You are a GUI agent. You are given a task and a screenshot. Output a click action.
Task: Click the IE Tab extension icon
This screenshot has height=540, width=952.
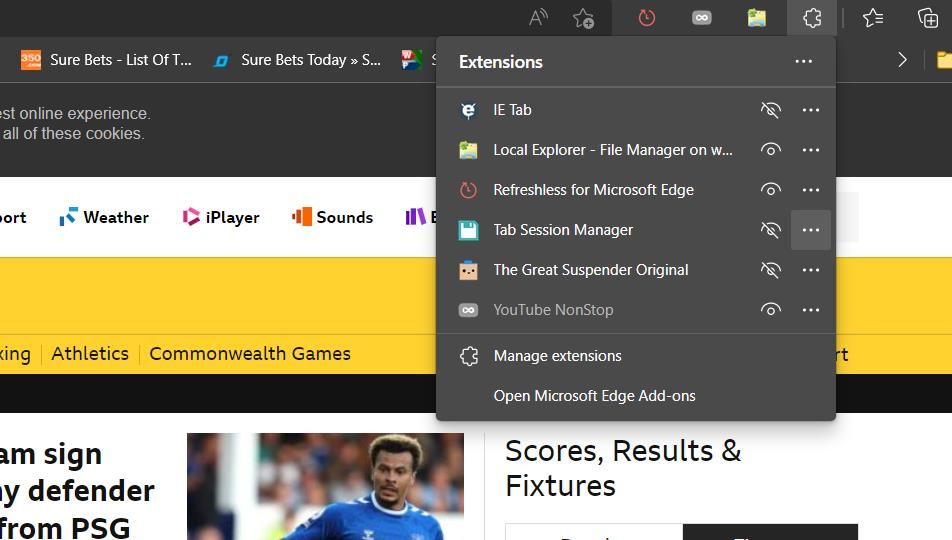pos(468,110)
